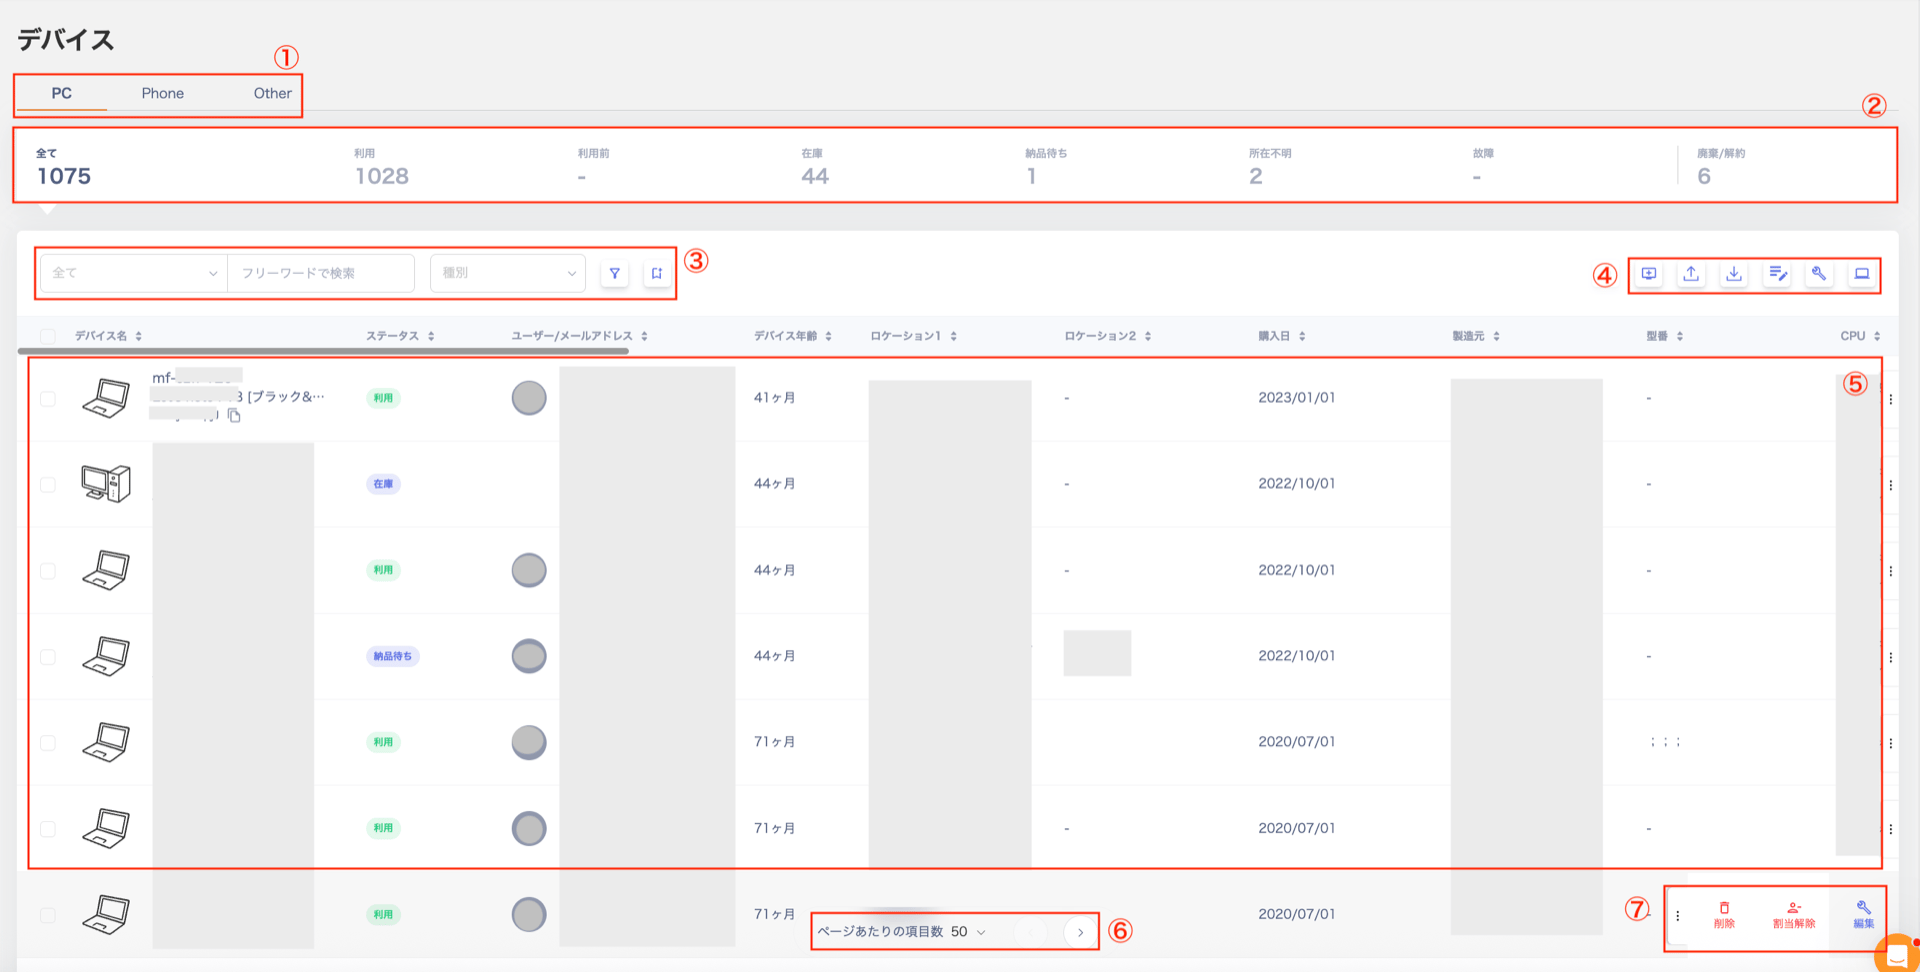Open row menu for the 納品待ち device
The image size is (1920, 972).
coord(1890,657)
